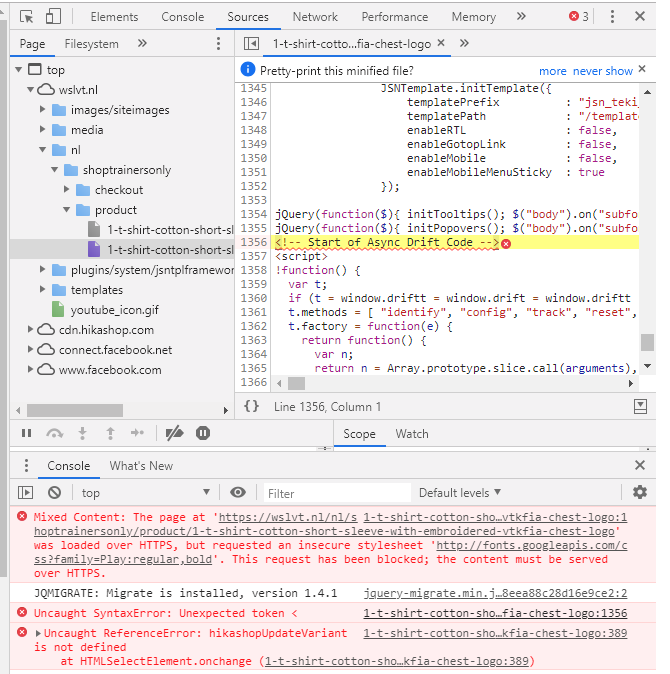This screenshot has height=674, width=670.
Task: Click the step into function icon
Action: point(83,433)
